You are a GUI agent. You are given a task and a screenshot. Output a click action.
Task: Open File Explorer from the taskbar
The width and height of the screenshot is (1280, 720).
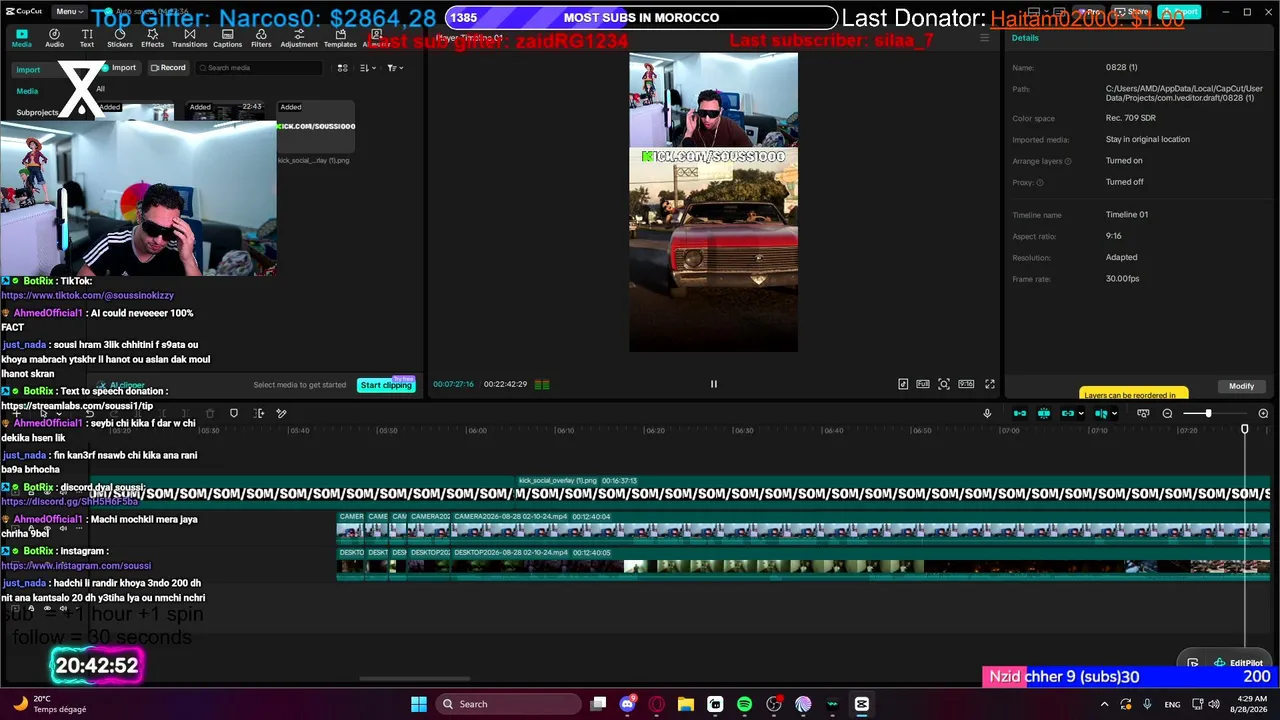pyautogui.click(x=686, y=704)
